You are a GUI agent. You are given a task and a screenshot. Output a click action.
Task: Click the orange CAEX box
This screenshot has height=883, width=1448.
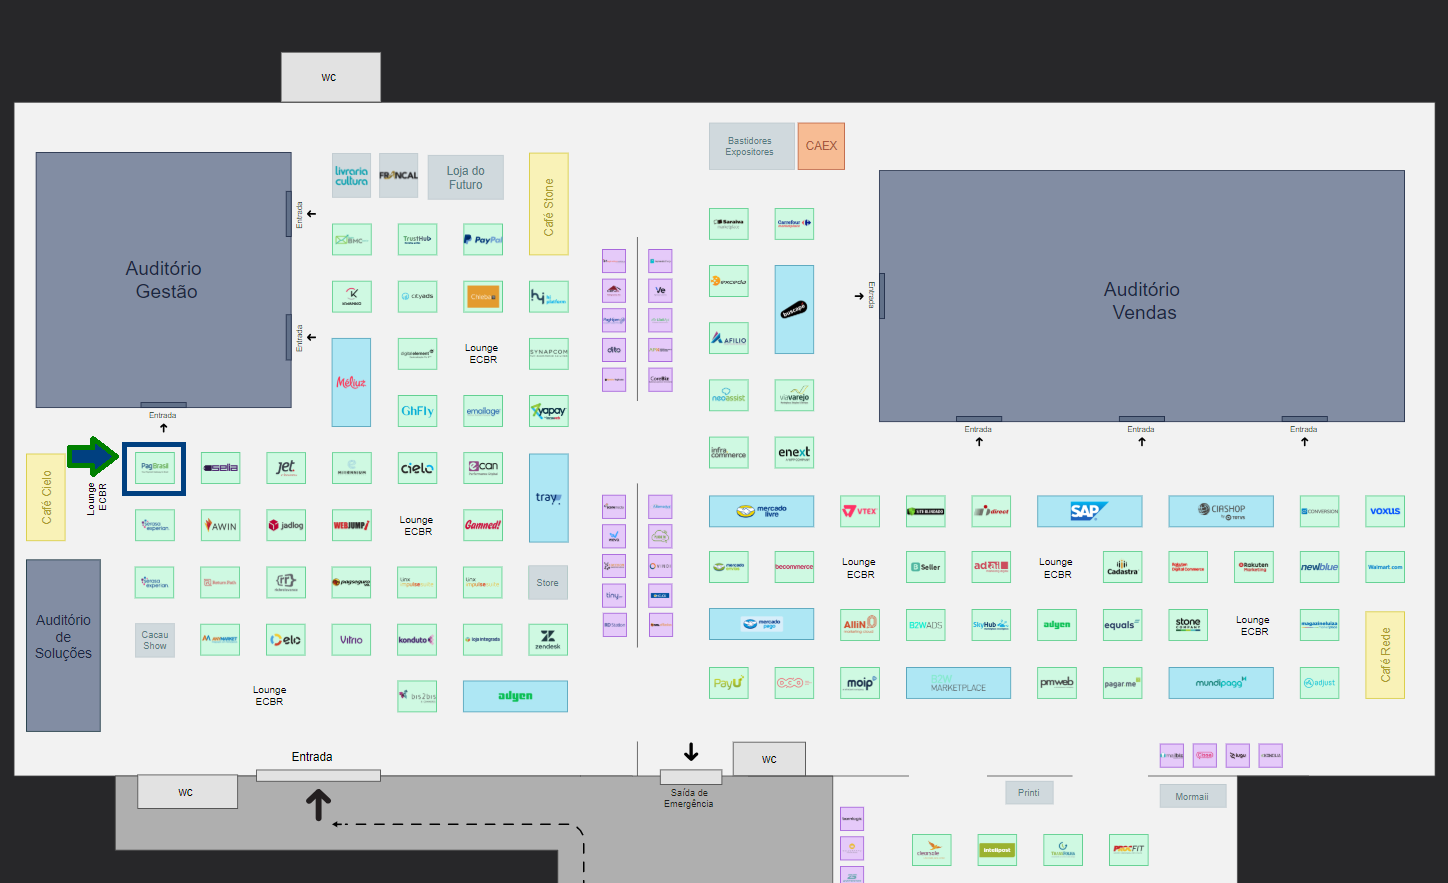821,146
